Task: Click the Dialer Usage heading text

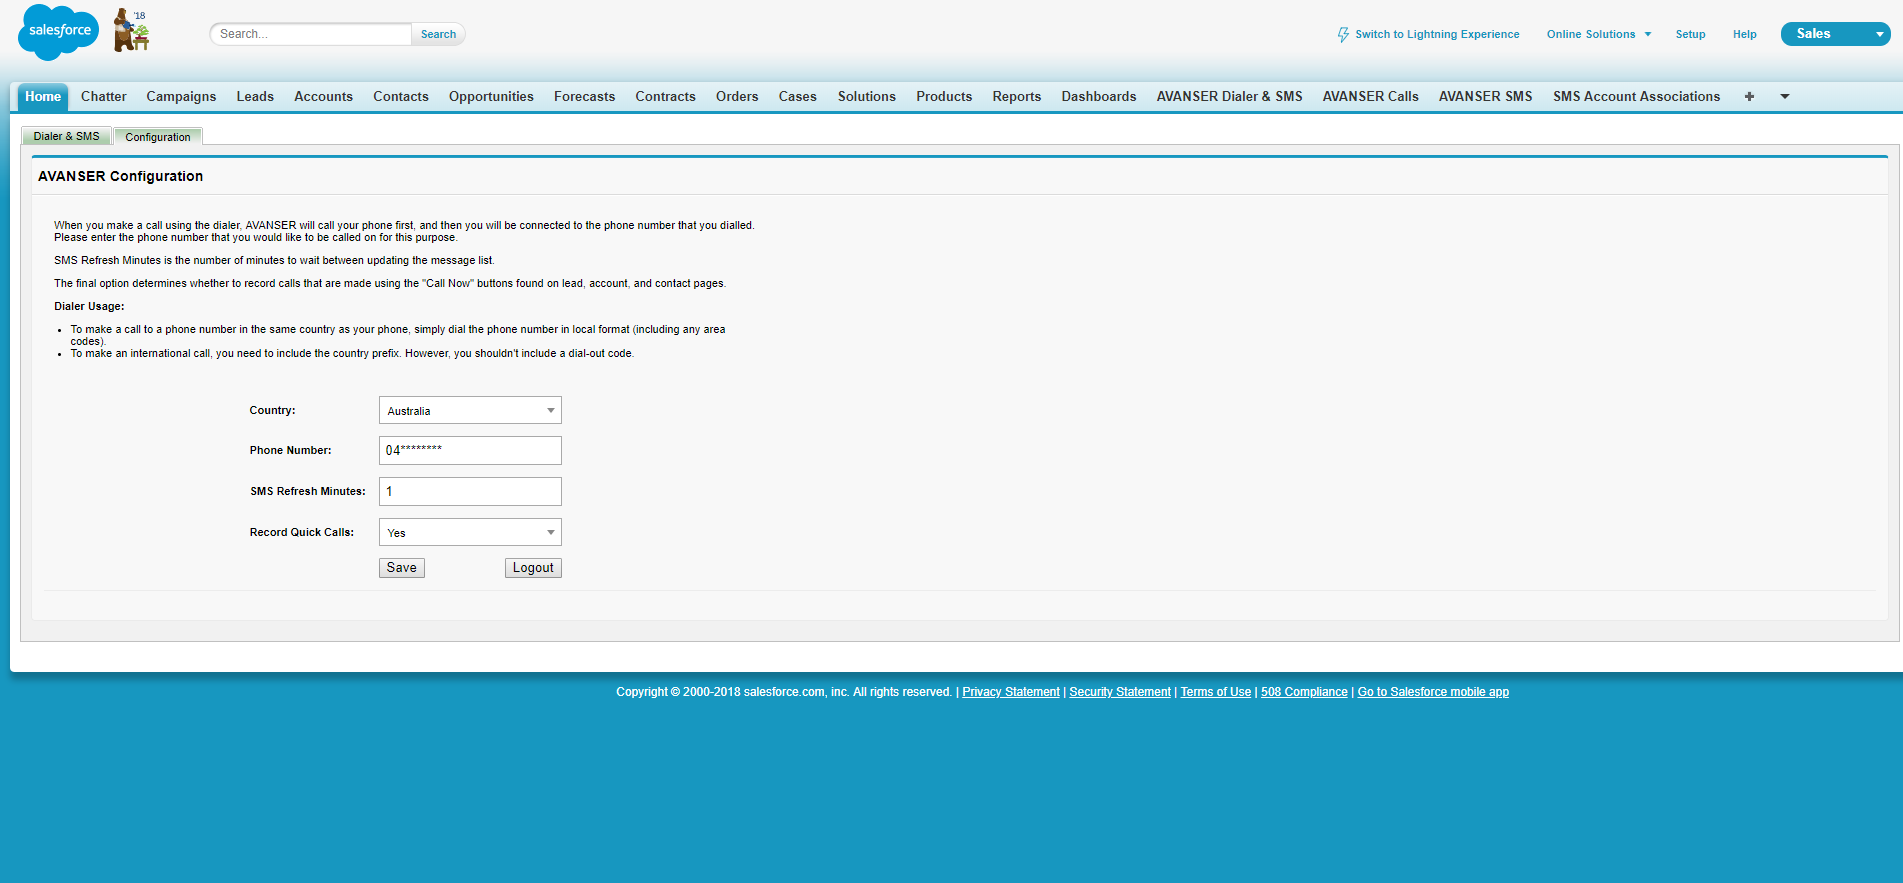Action: [x=89, y=307]
